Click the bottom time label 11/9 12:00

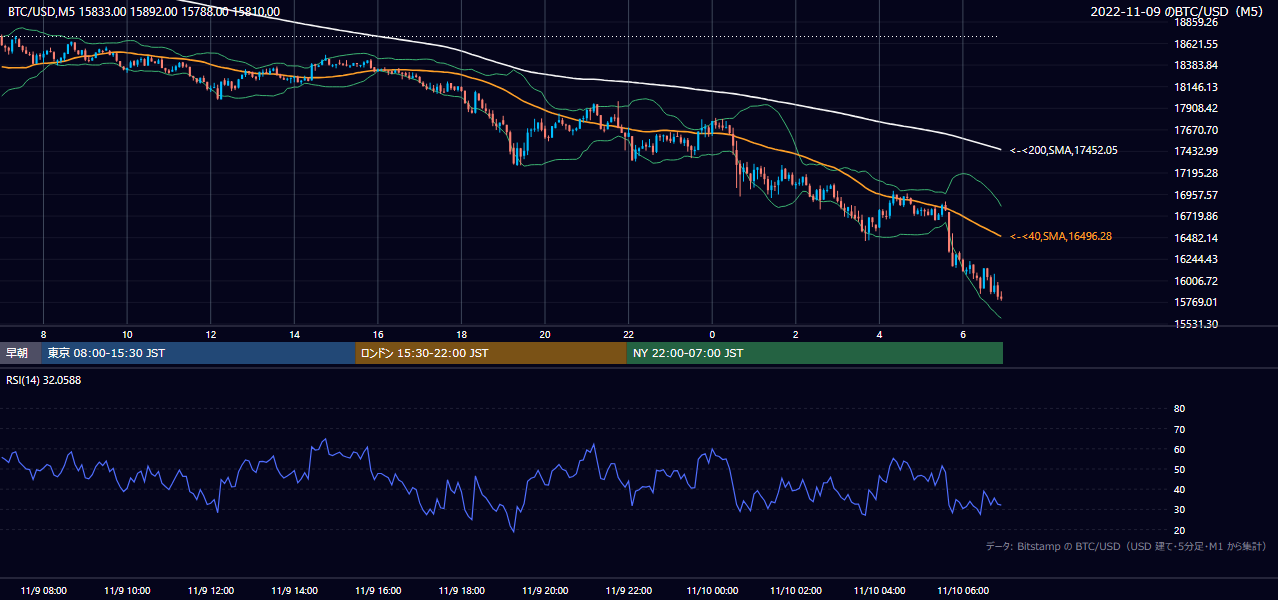210,591
